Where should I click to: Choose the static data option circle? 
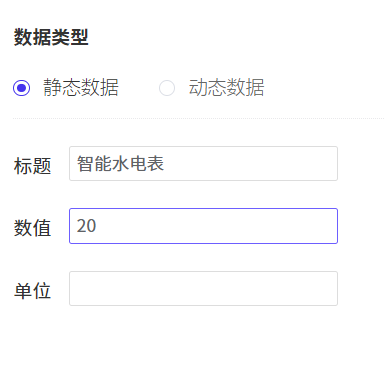(22, 88)
